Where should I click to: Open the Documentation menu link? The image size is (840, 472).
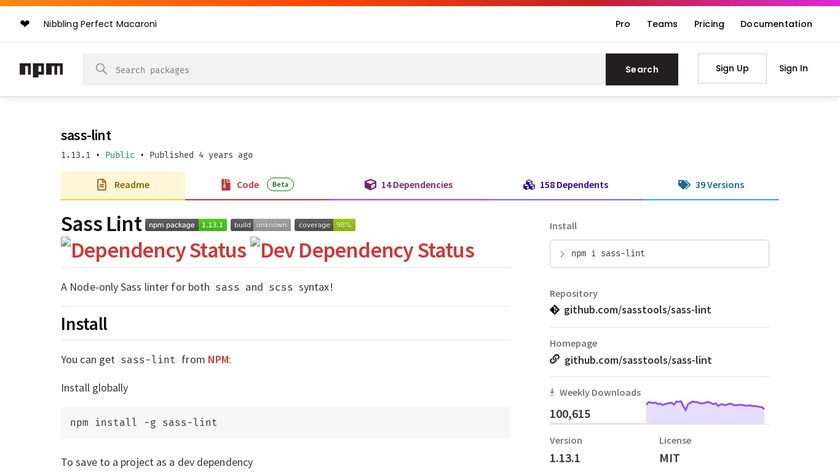776,24
